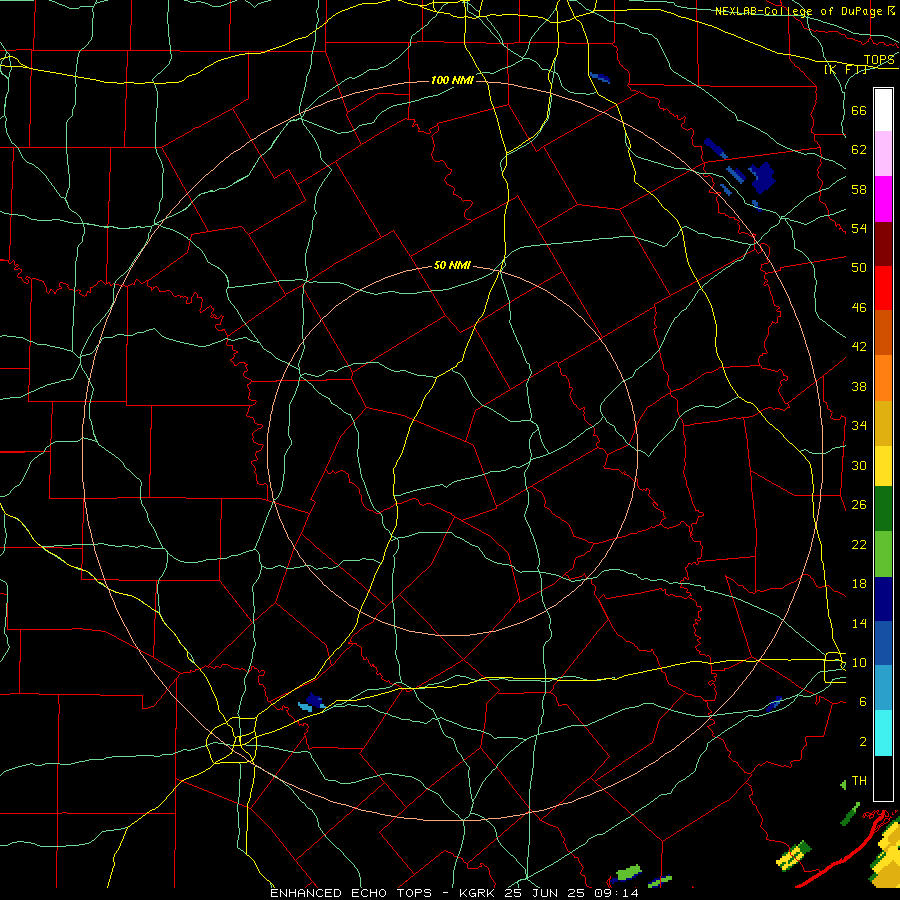Click the 'TH' legend label

pos(859,781)
